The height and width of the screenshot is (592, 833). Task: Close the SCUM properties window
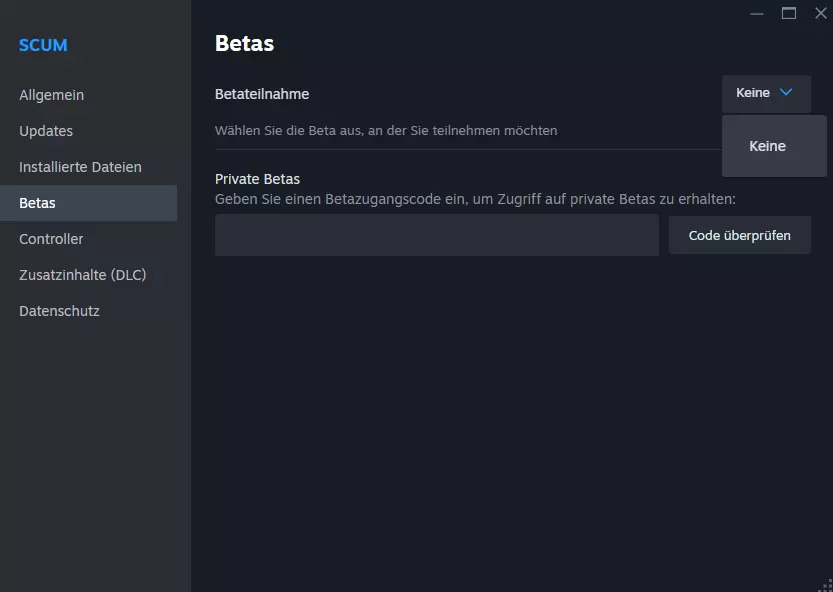821,13
